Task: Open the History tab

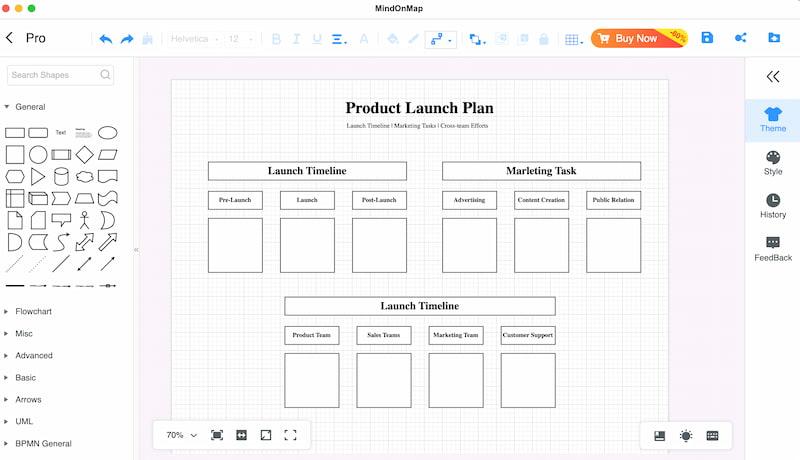Action: 773,206
